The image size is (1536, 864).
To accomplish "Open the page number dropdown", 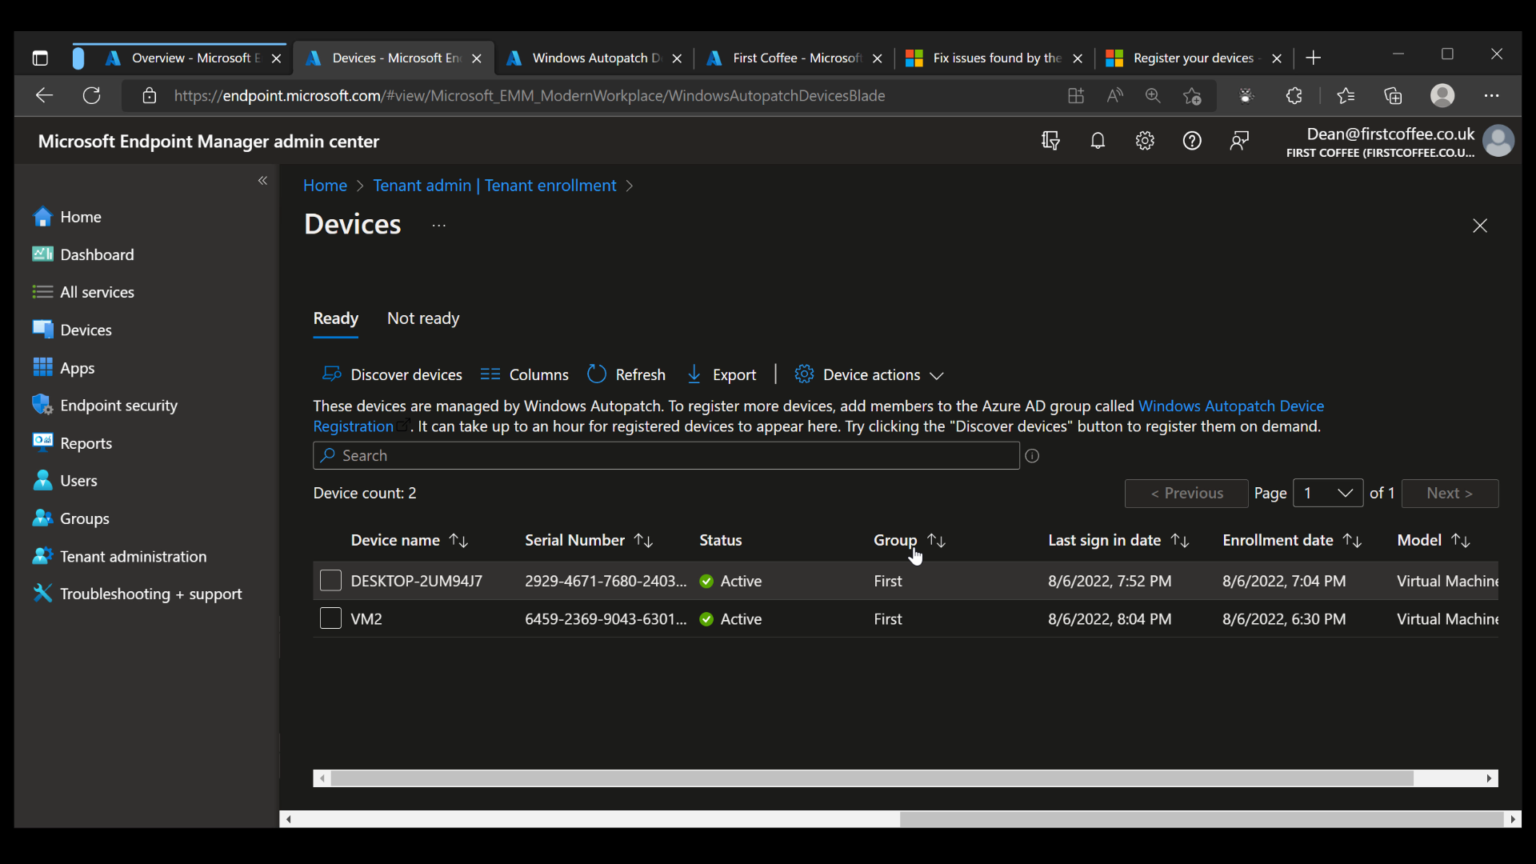I will [x=1328, y=493].
